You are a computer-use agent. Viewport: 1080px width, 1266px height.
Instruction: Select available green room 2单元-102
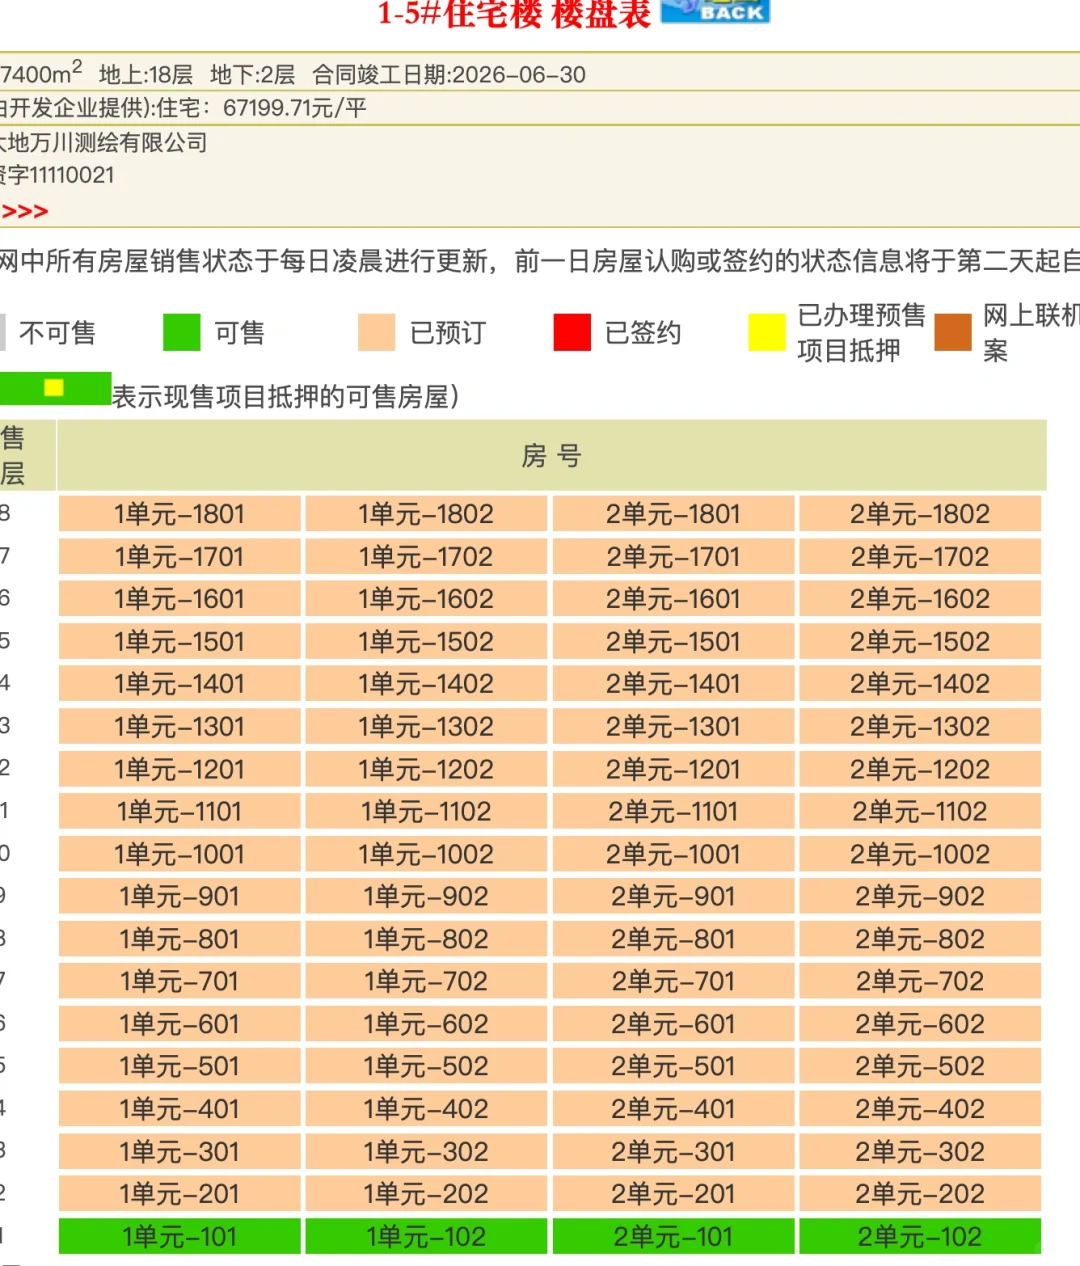920,1236
